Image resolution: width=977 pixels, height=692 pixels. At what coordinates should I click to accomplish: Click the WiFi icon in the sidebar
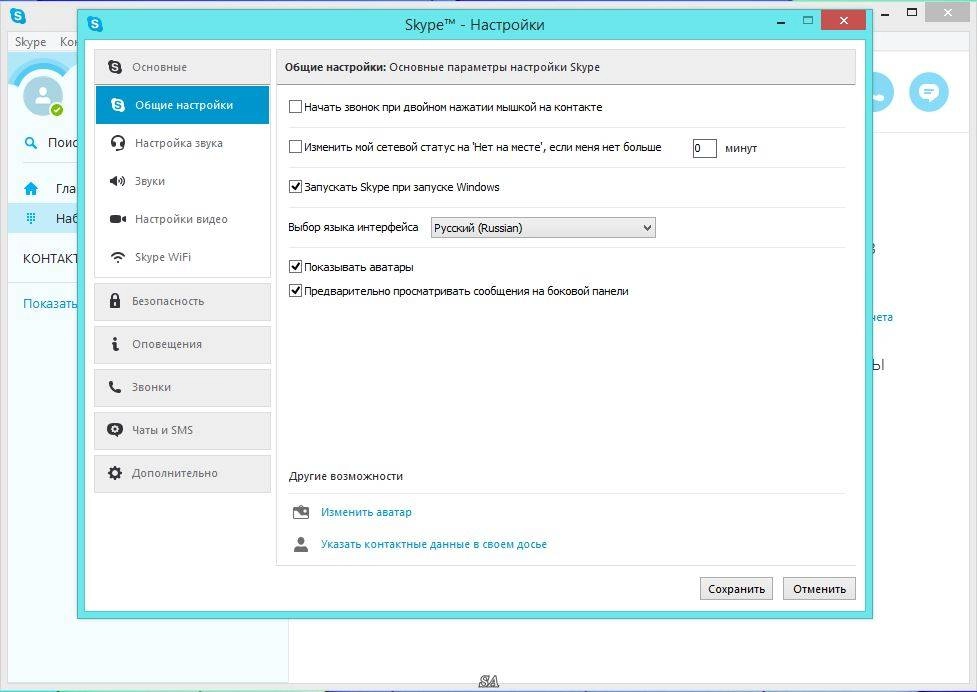[117, 257]
